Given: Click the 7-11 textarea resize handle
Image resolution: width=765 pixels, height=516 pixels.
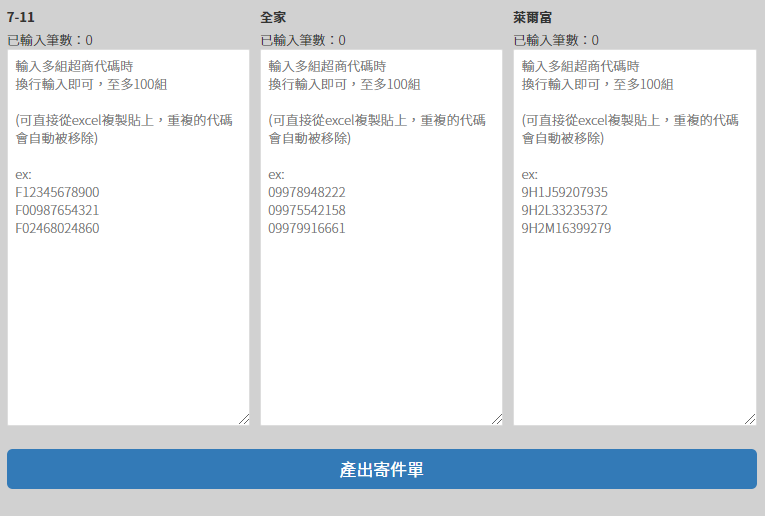Looking at the screenshot, I should (x=244, y=420).
